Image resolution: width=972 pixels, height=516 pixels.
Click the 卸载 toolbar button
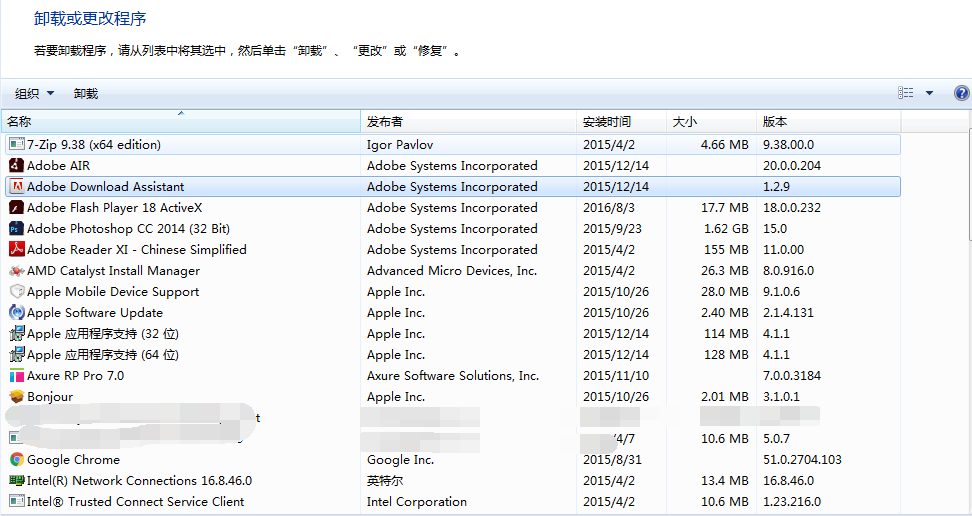pyautogui.click(x=86, y=94)
